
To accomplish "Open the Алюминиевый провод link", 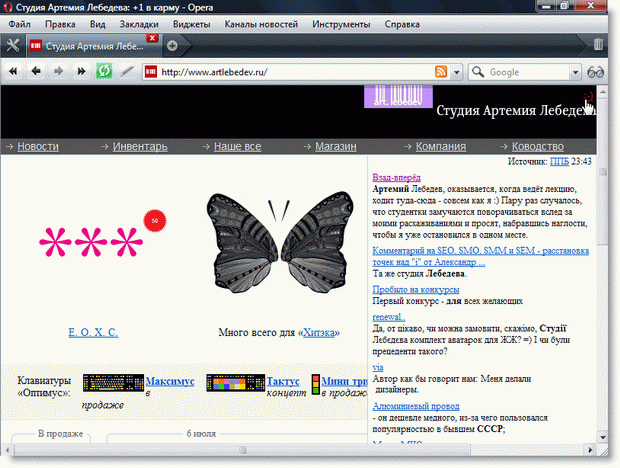I will [416, 406].
